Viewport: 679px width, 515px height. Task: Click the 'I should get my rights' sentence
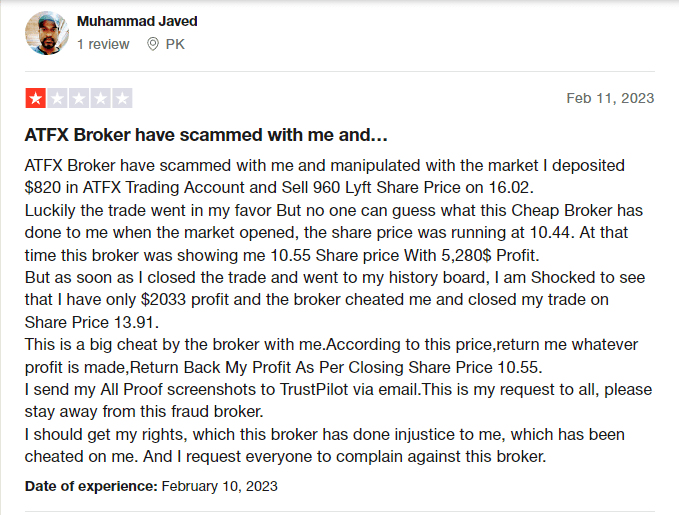coord(325,445)
